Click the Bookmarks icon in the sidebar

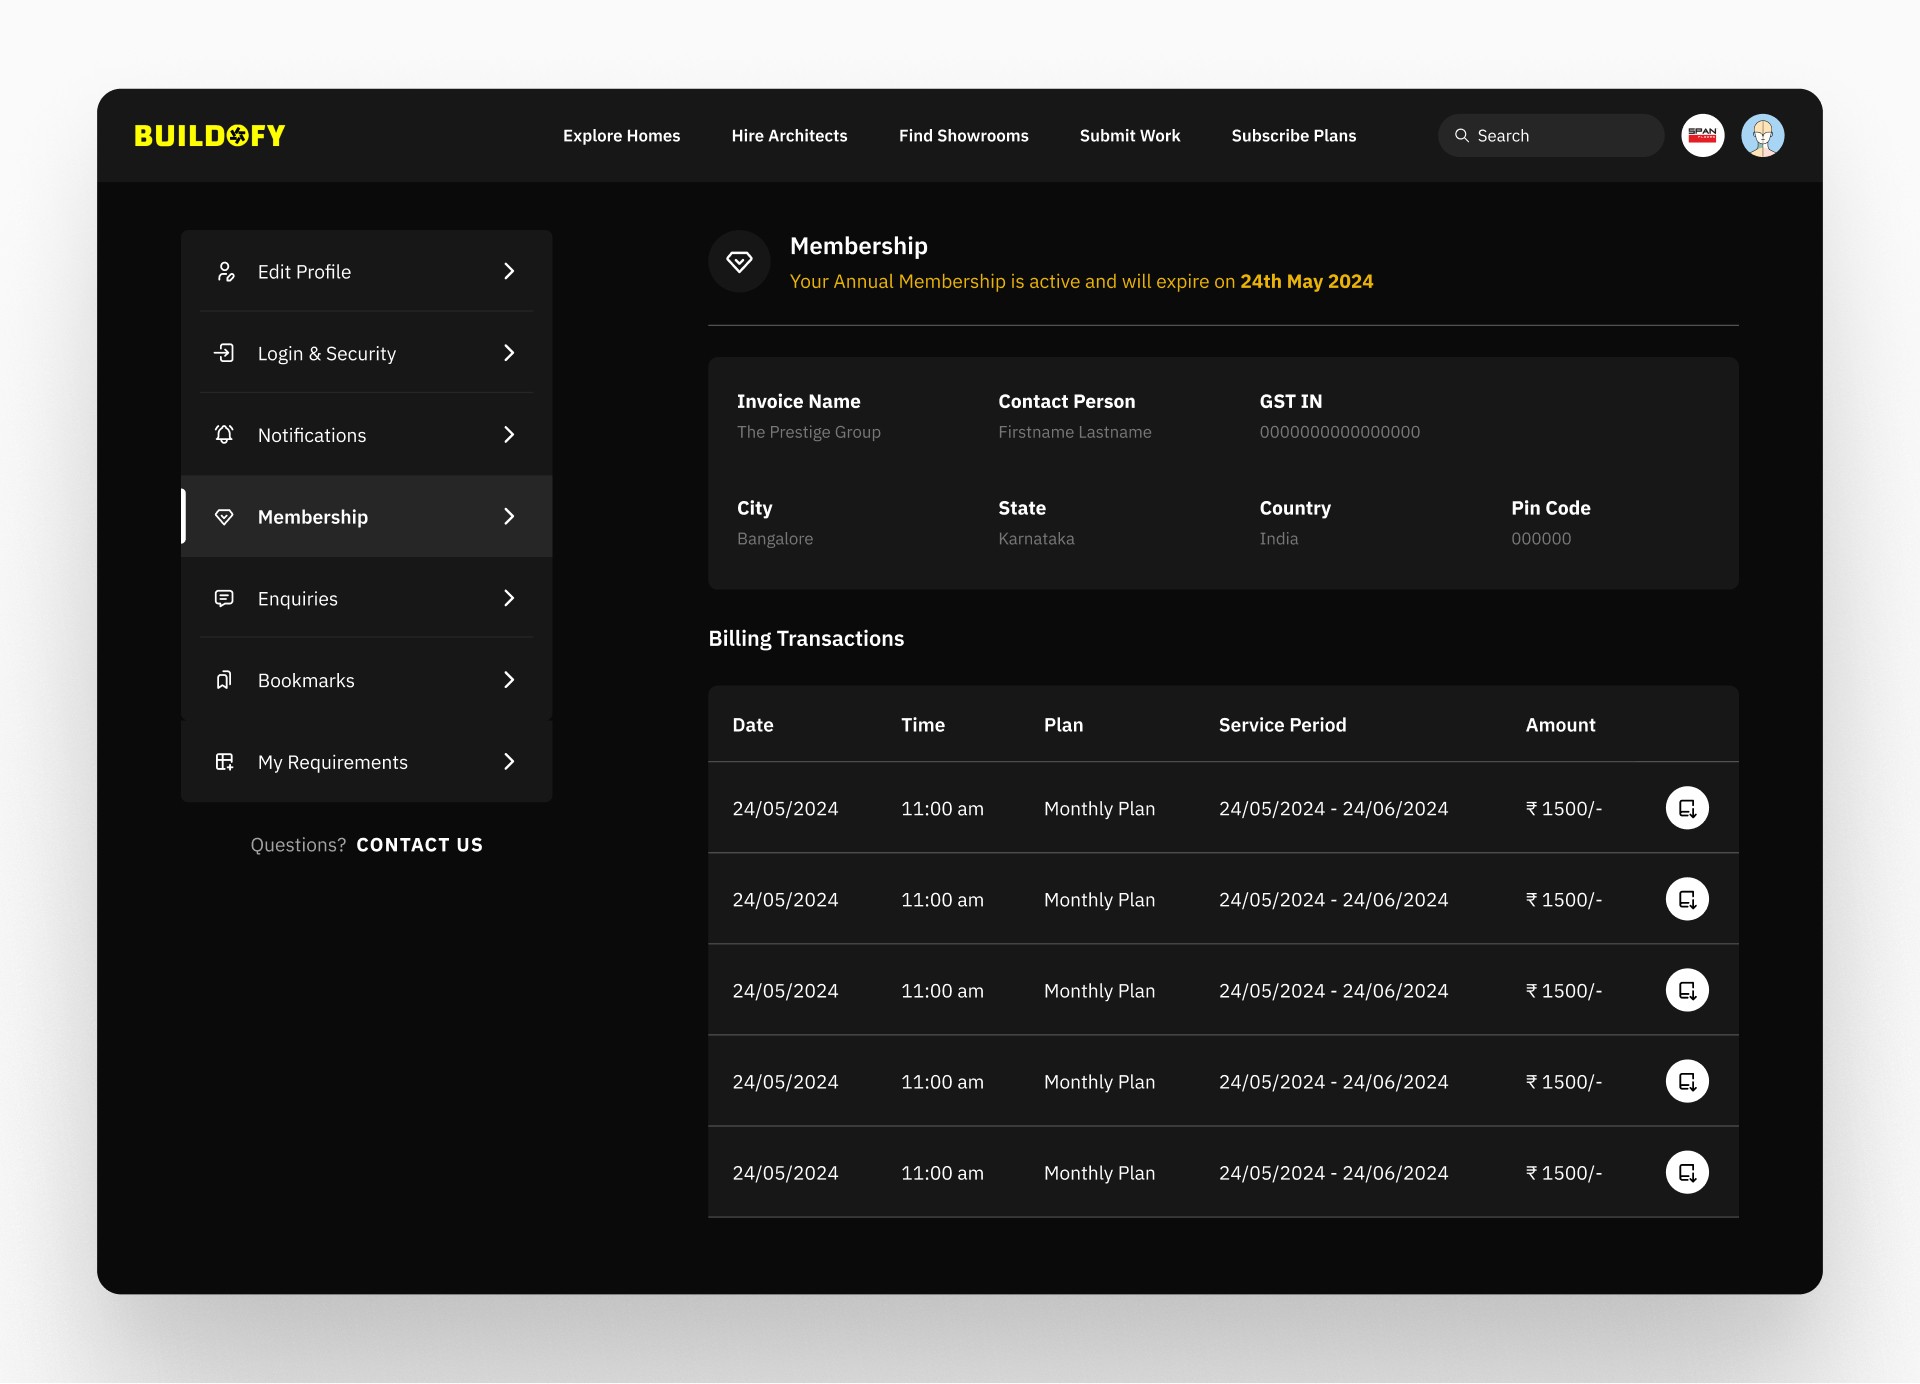(224, 680)
